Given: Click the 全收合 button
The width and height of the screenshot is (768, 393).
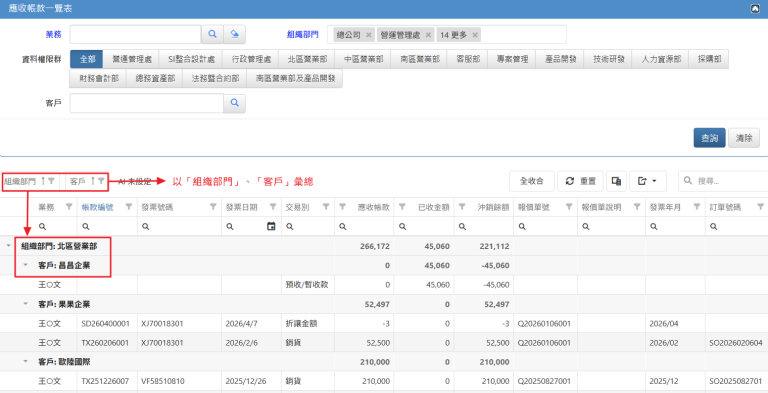Looking at the screenshot, I should (x=532, y=181).
